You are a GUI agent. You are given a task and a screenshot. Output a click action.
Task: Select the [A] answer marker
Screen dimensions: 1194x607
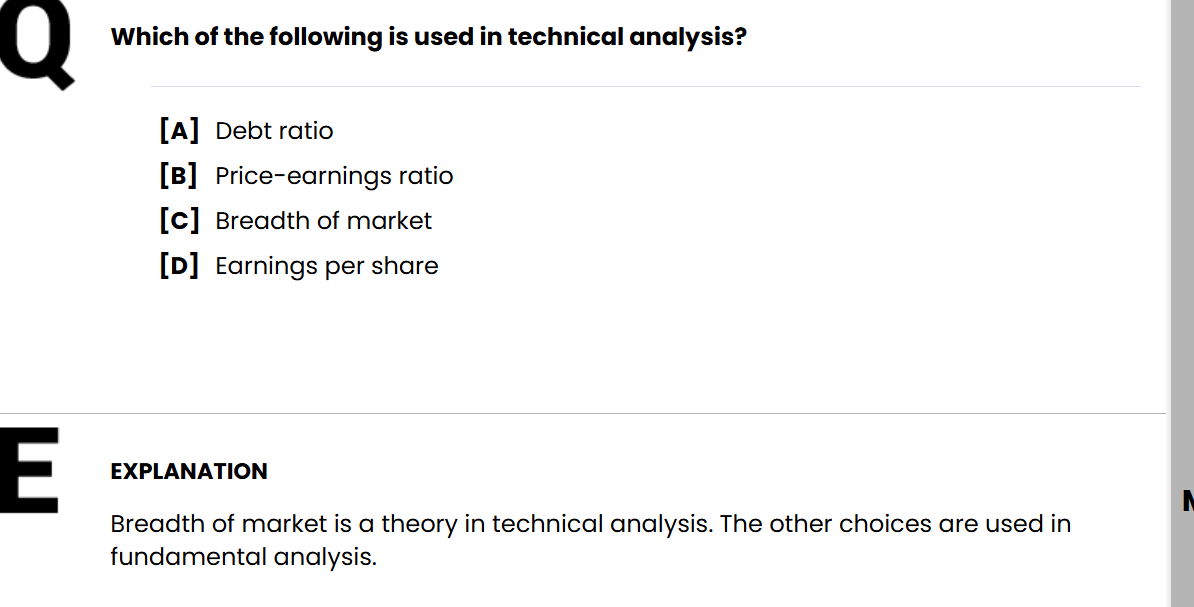179,130
